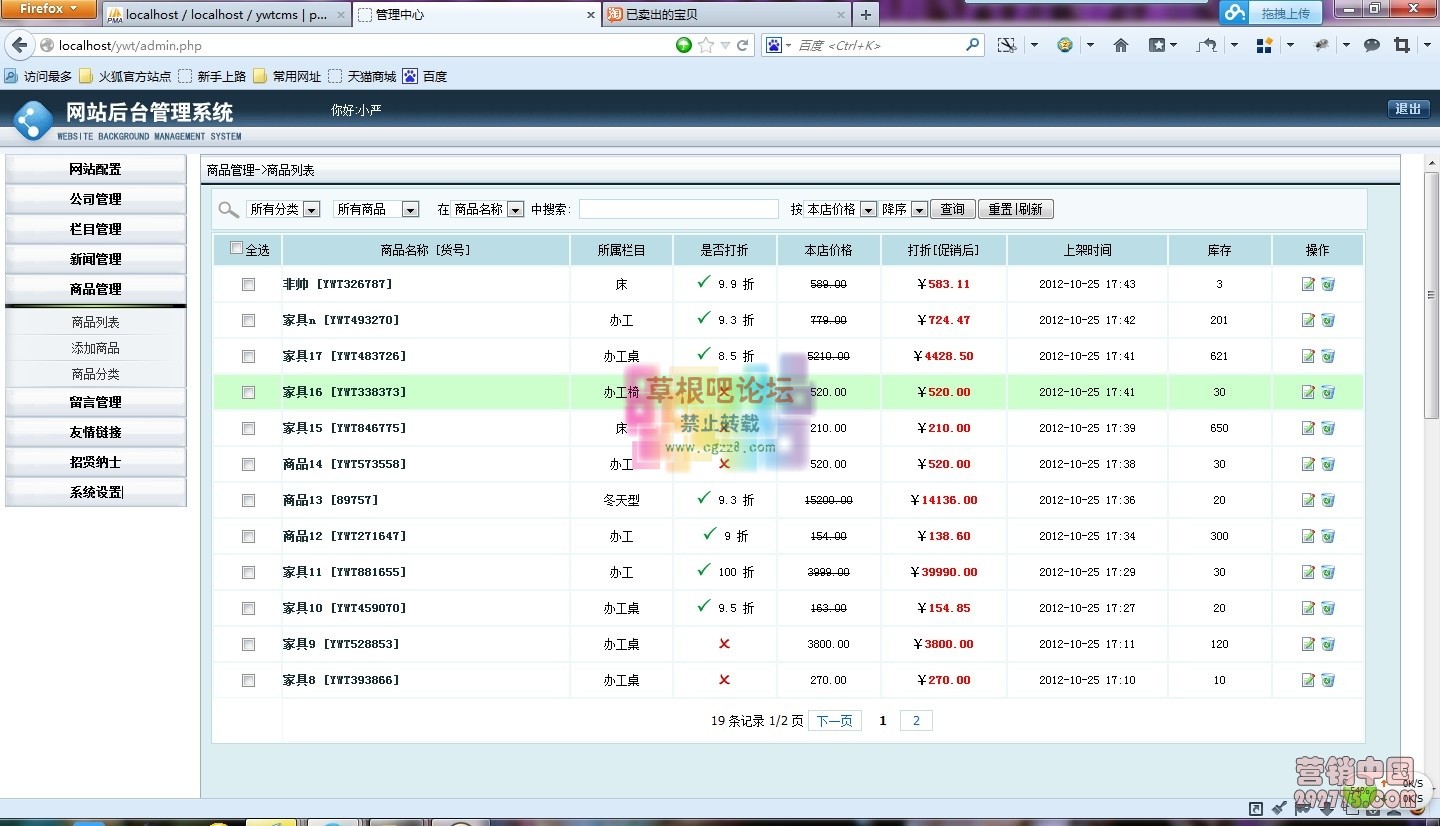Click the website logo in the header

[x=33, y=117]
